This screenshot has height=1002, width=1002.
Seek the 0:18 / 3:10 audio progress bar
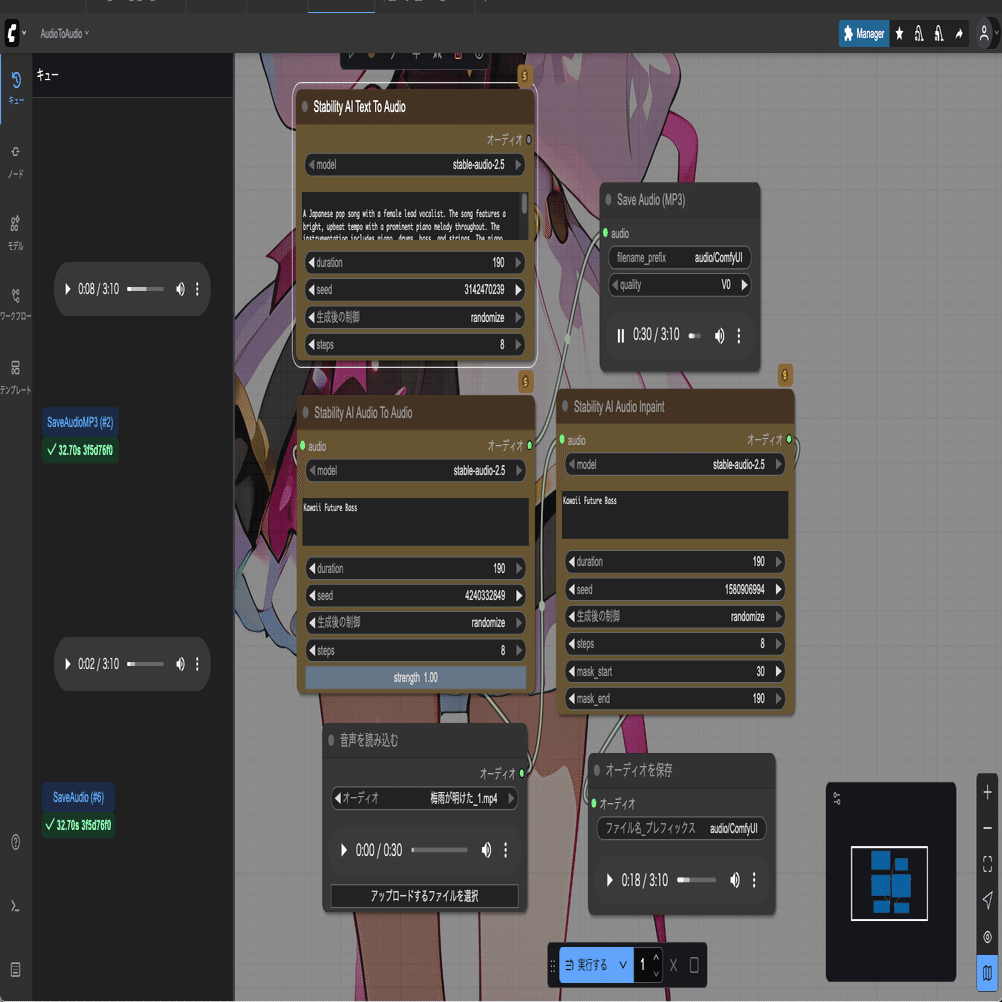pos(697,880)
